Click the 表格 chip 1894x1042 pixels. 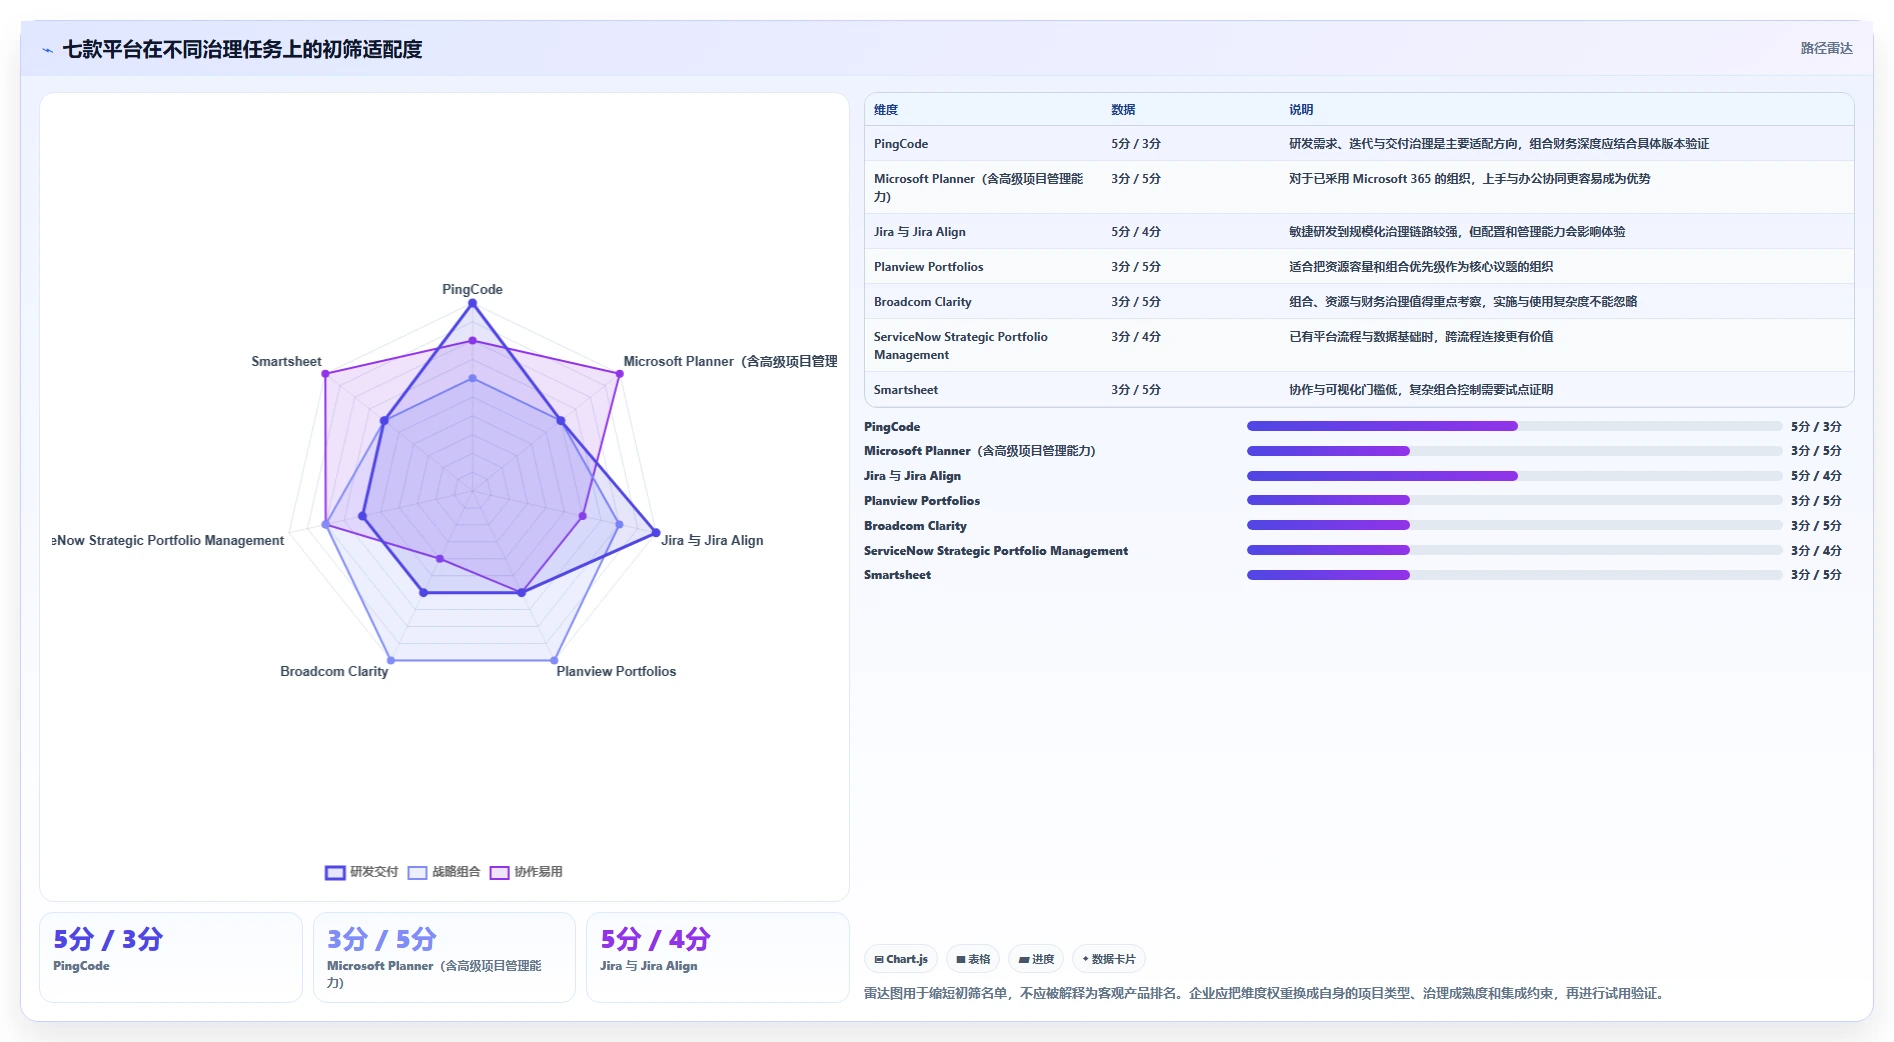973,959
